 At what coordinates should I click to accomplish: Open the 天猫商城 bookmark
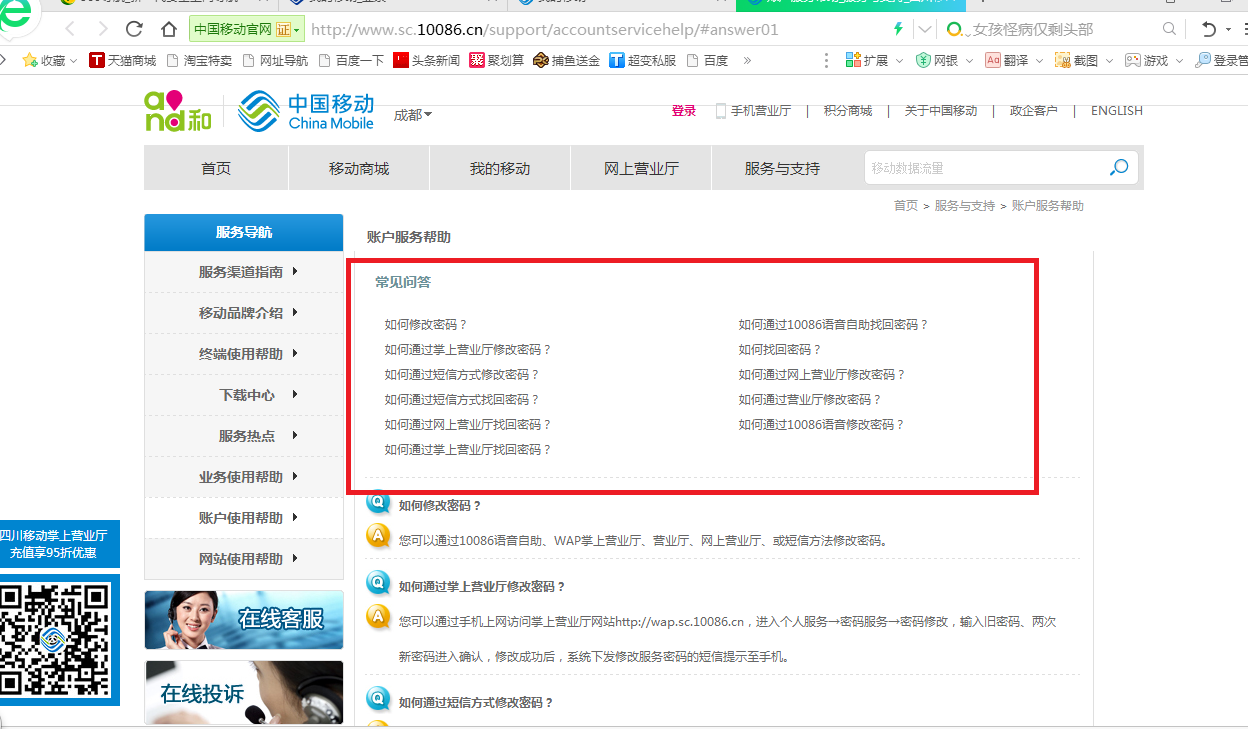[x=123, y=60]
